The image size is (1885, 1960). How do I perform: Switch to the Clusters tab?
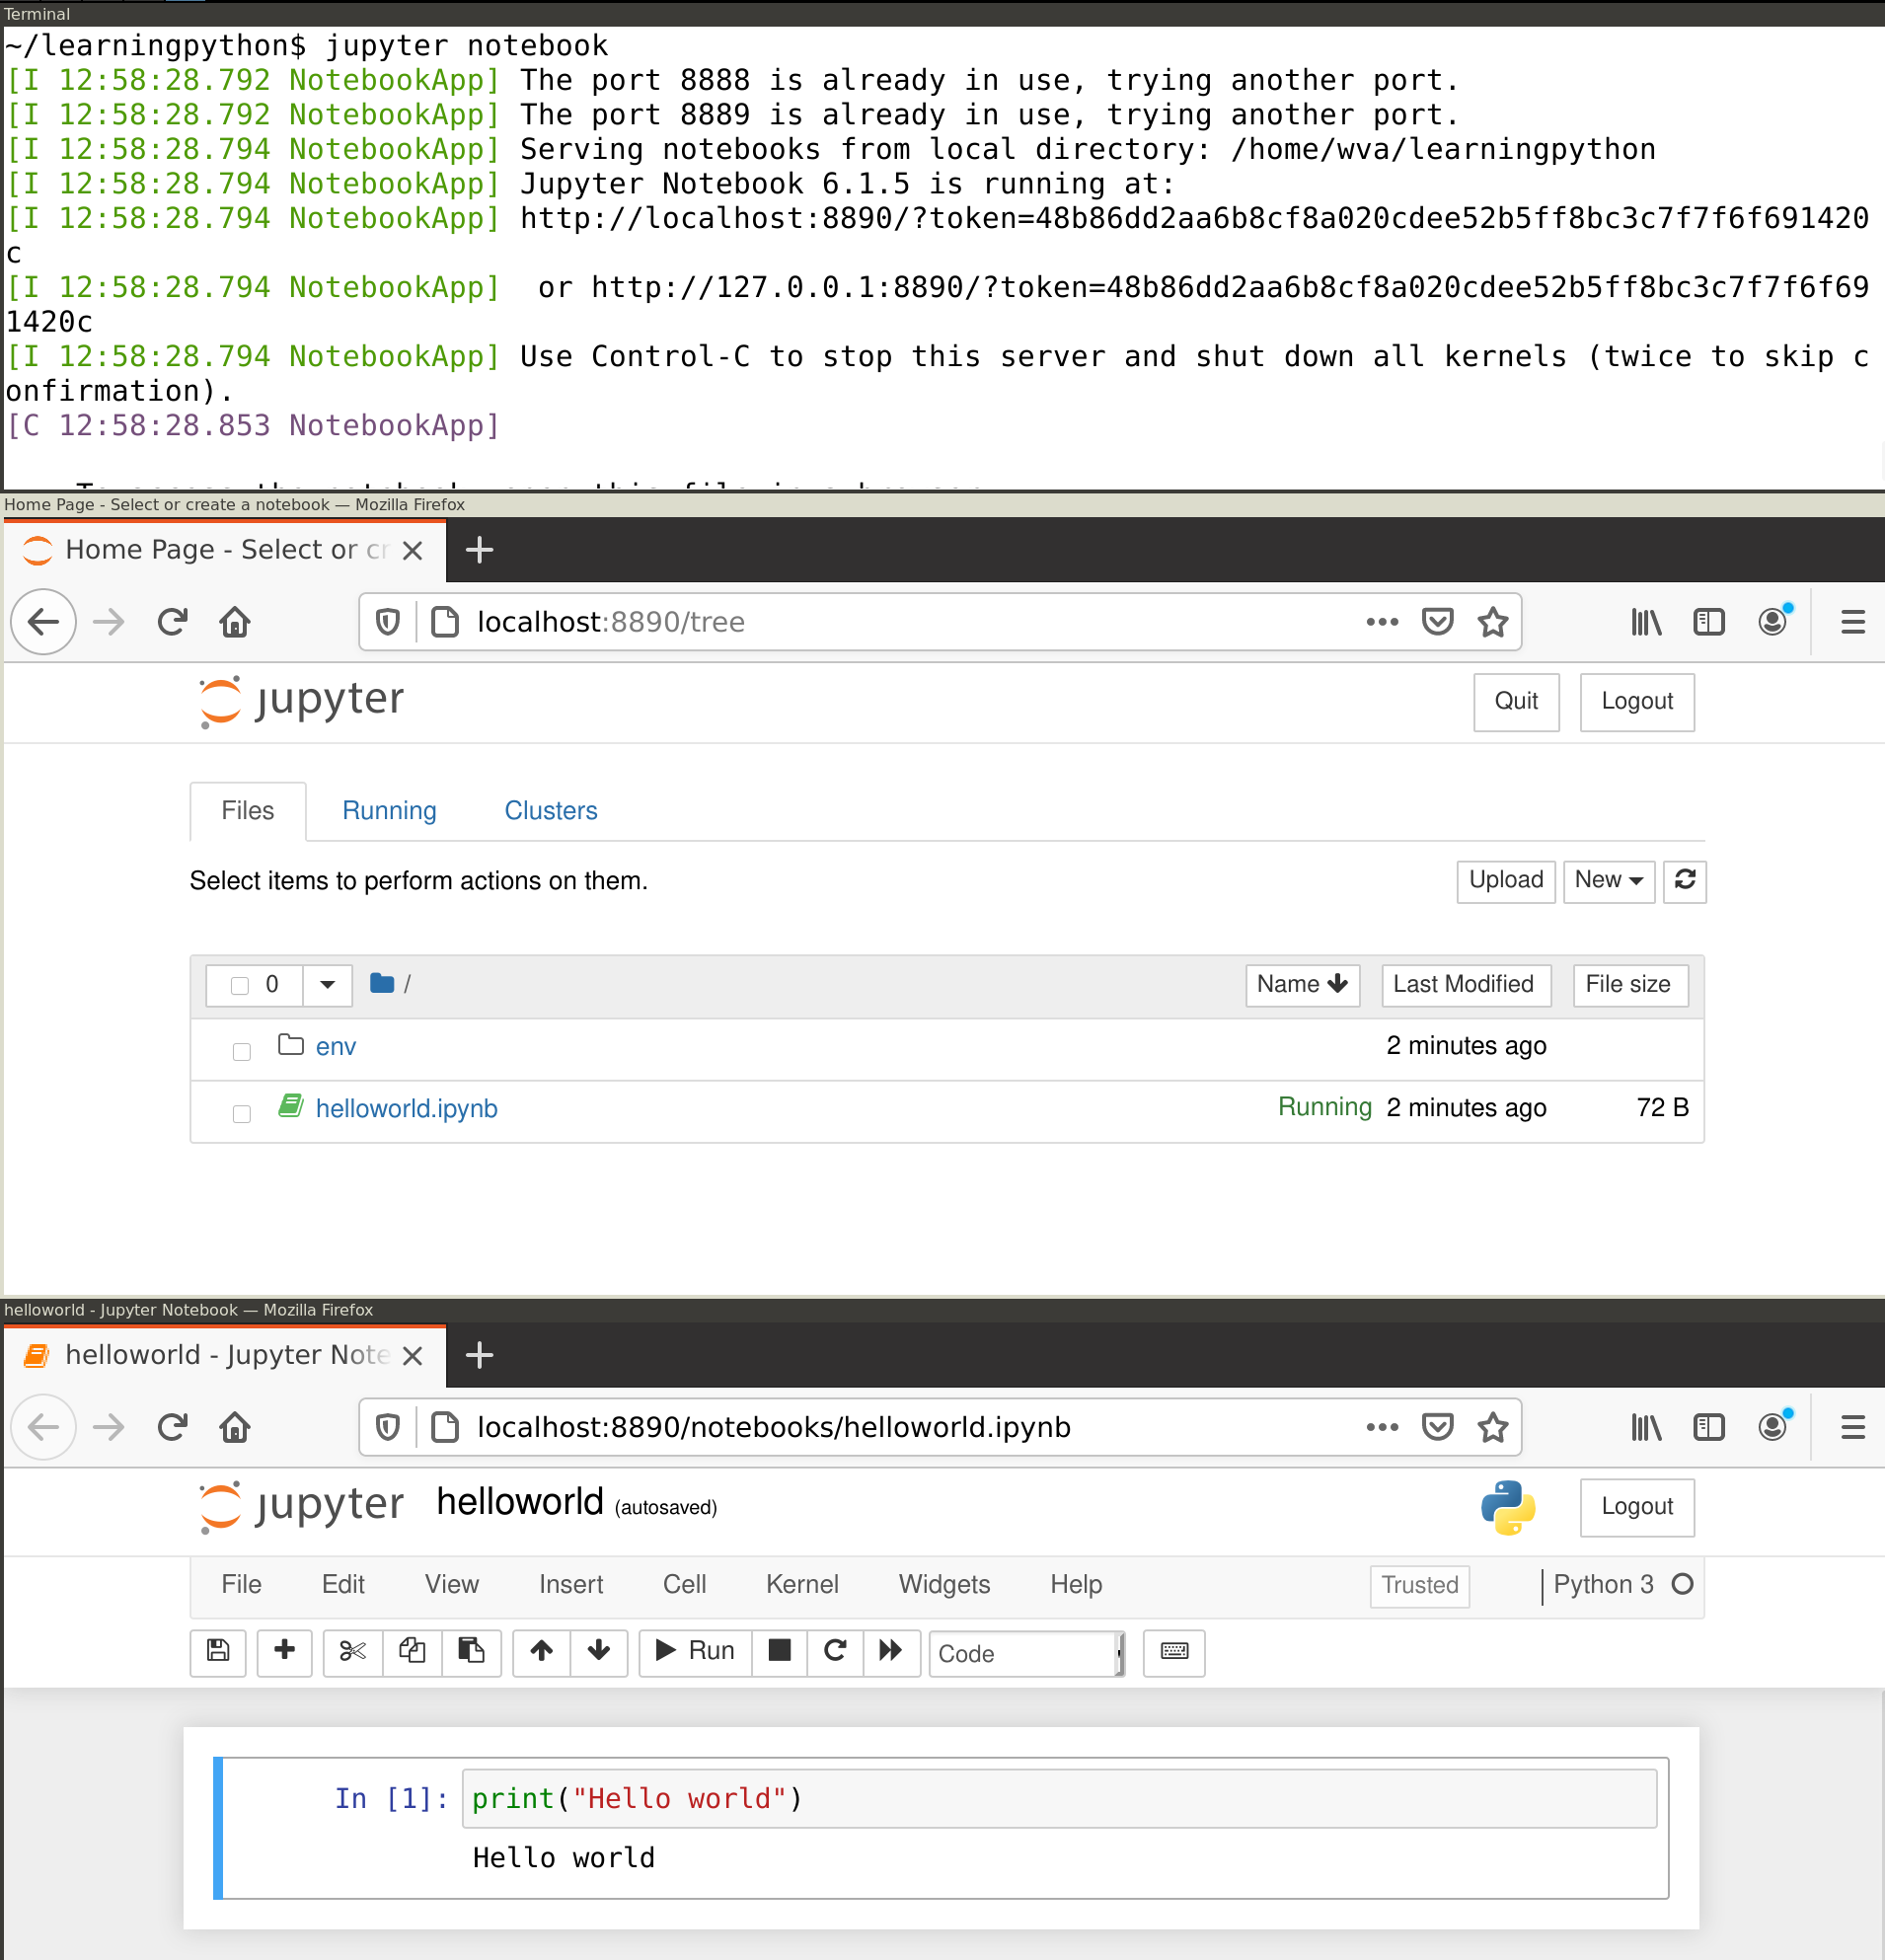pos(550,810)
